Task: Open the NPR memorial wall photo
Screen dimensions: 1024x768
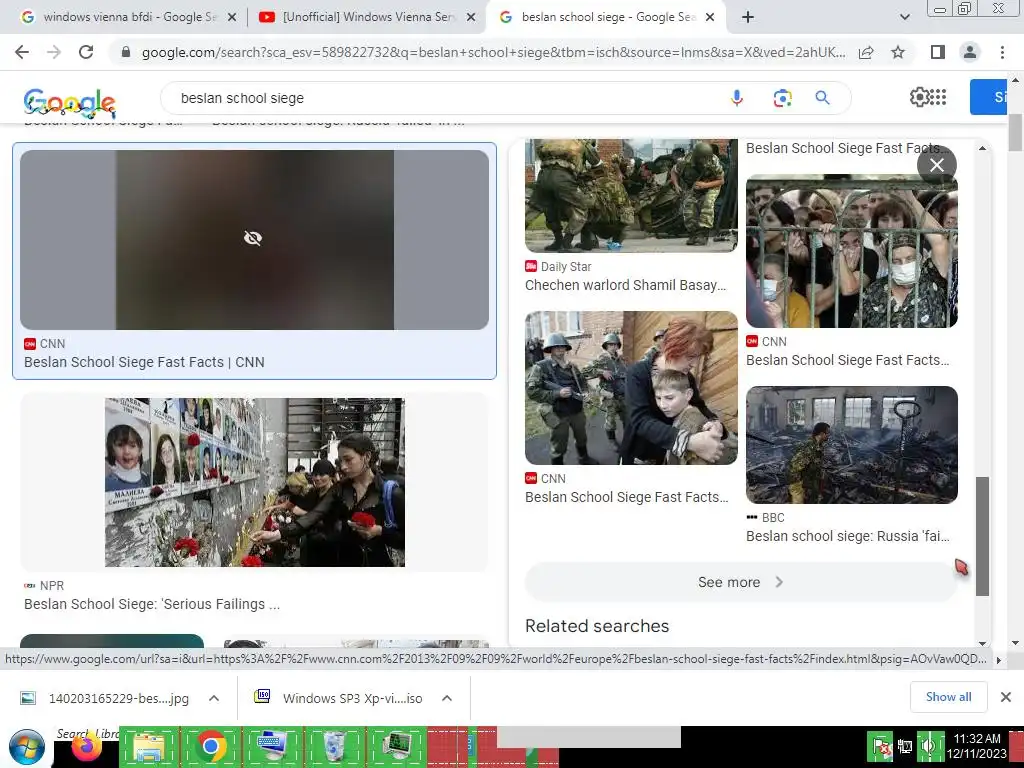Action: 255,482
